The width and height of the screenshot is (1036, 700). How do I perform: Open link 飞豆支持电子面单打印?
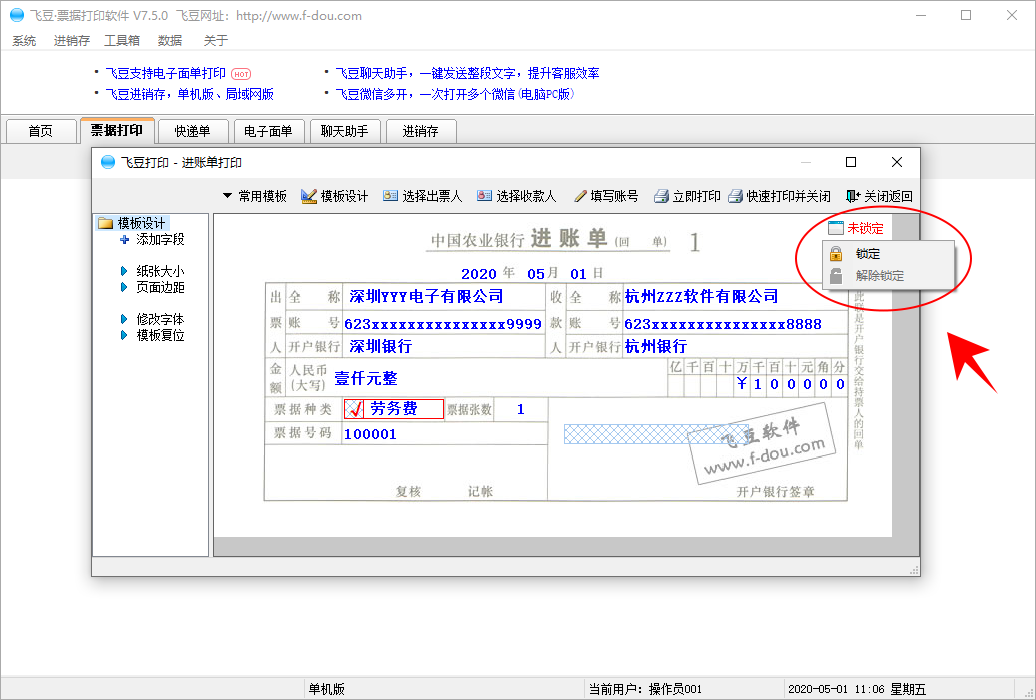(165, 73)
